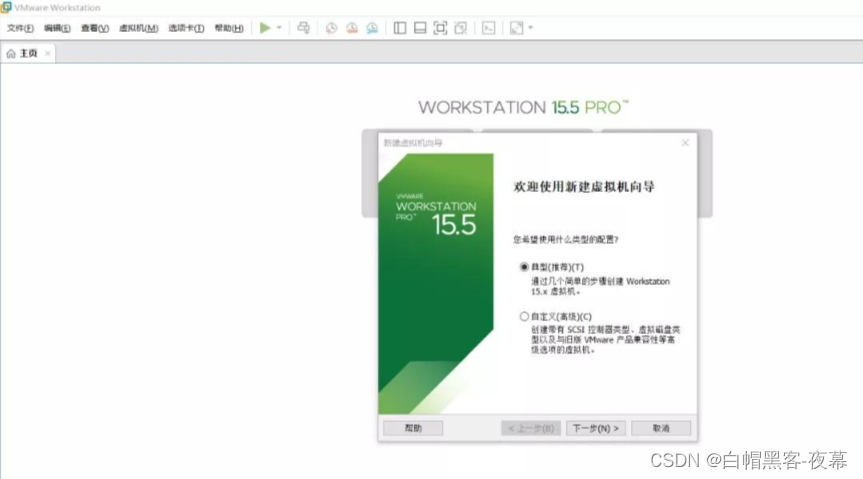Toggle the library sidebar view icon
863x479 pixels.
[400, 28]
